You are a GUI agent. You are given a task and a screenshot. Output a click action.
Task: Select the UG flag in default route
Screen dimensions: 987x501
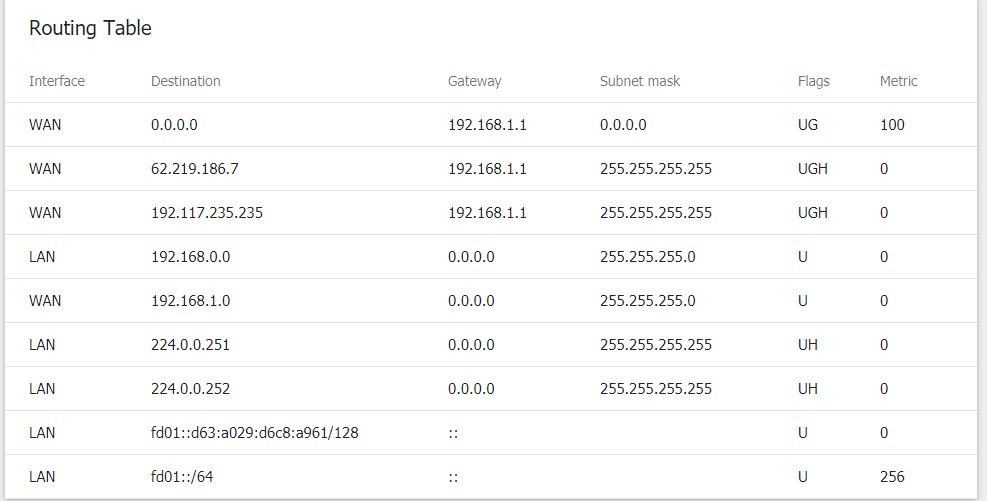click(808, 125)
